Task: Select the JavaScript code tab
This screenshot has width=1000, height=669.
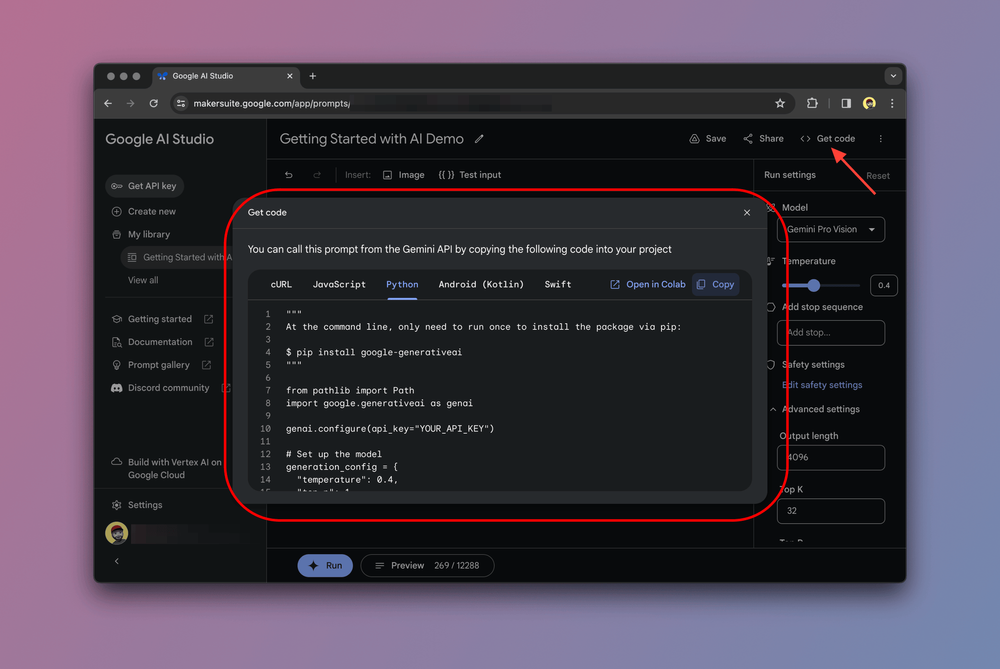Action: click(x=339, y=284)
